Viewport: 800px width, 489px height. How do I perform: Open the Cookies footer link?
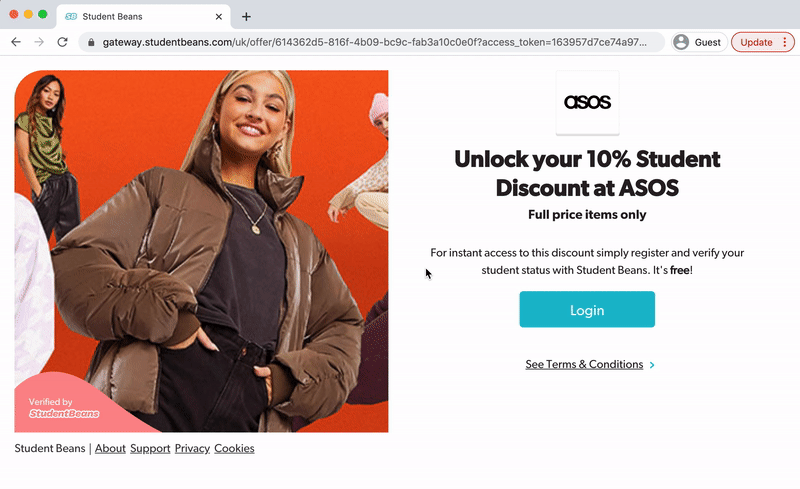pos(234,448)
